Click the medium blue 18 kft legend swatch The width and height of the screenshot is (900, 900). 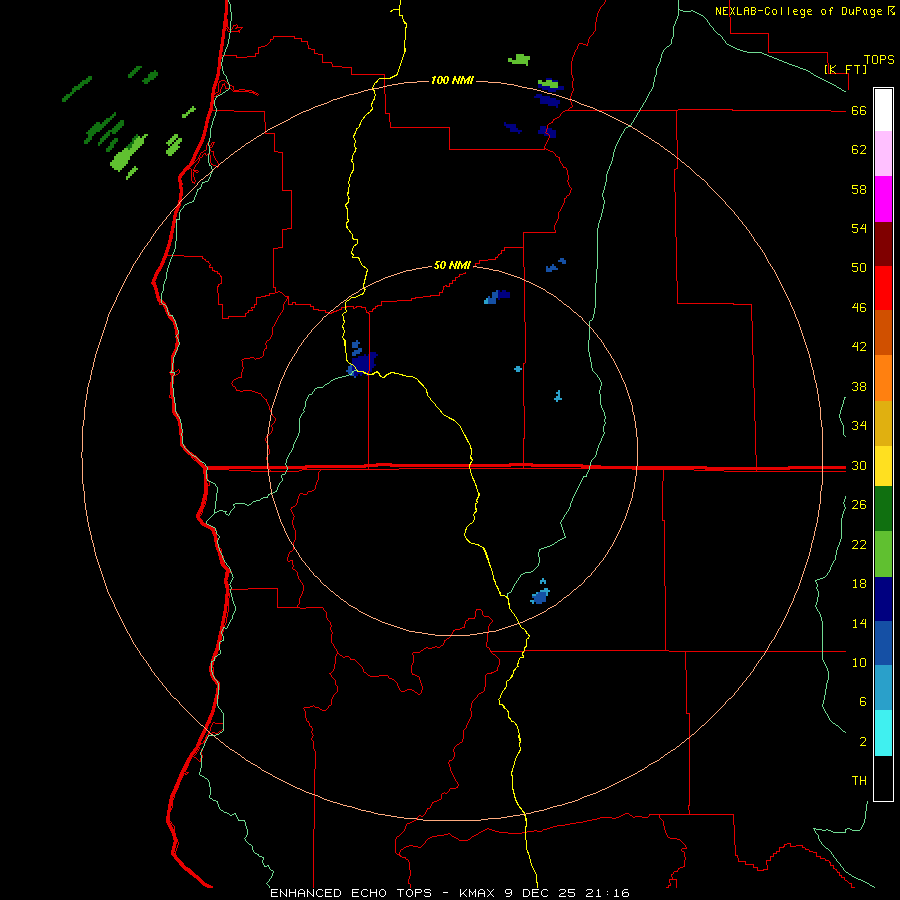click(x=883, y=643)
